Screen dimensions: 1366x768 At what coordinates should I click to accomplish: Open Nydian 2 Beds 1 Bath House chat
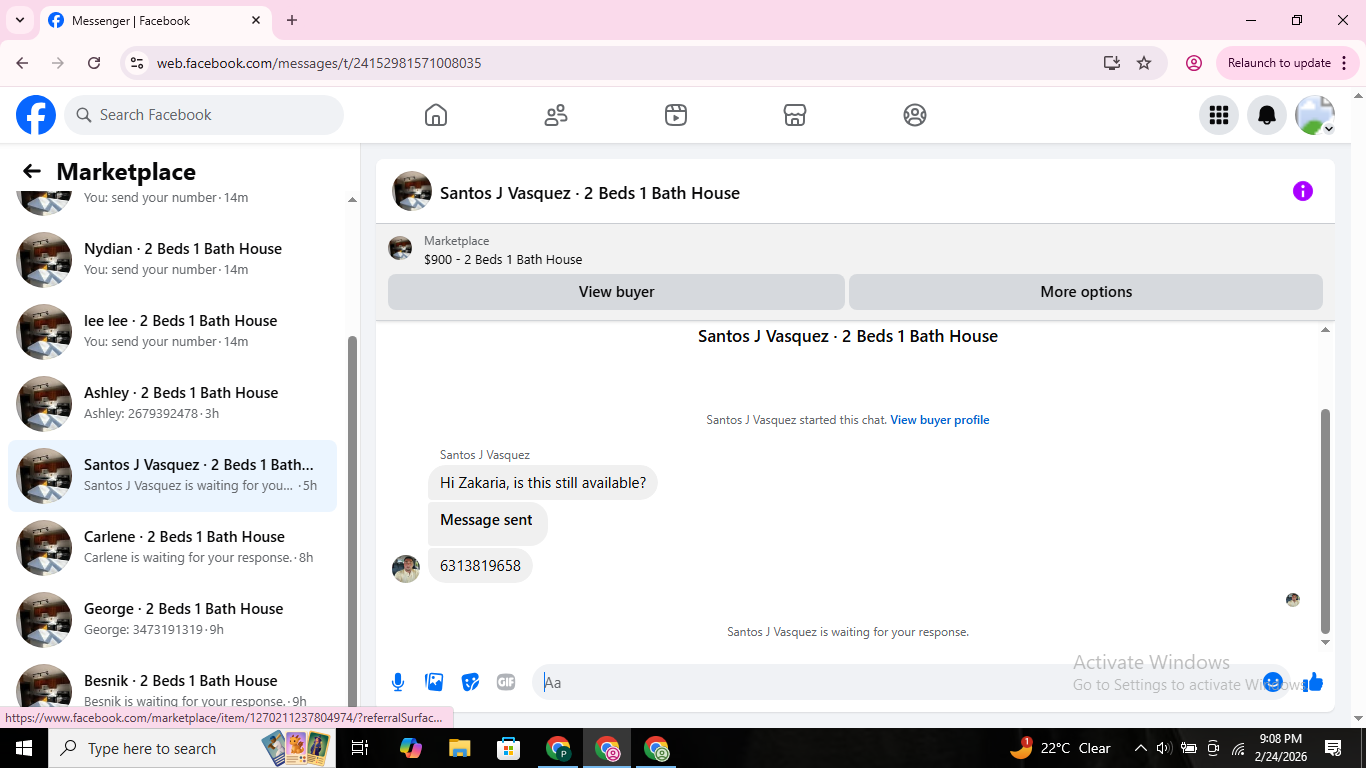coord(172,259)
